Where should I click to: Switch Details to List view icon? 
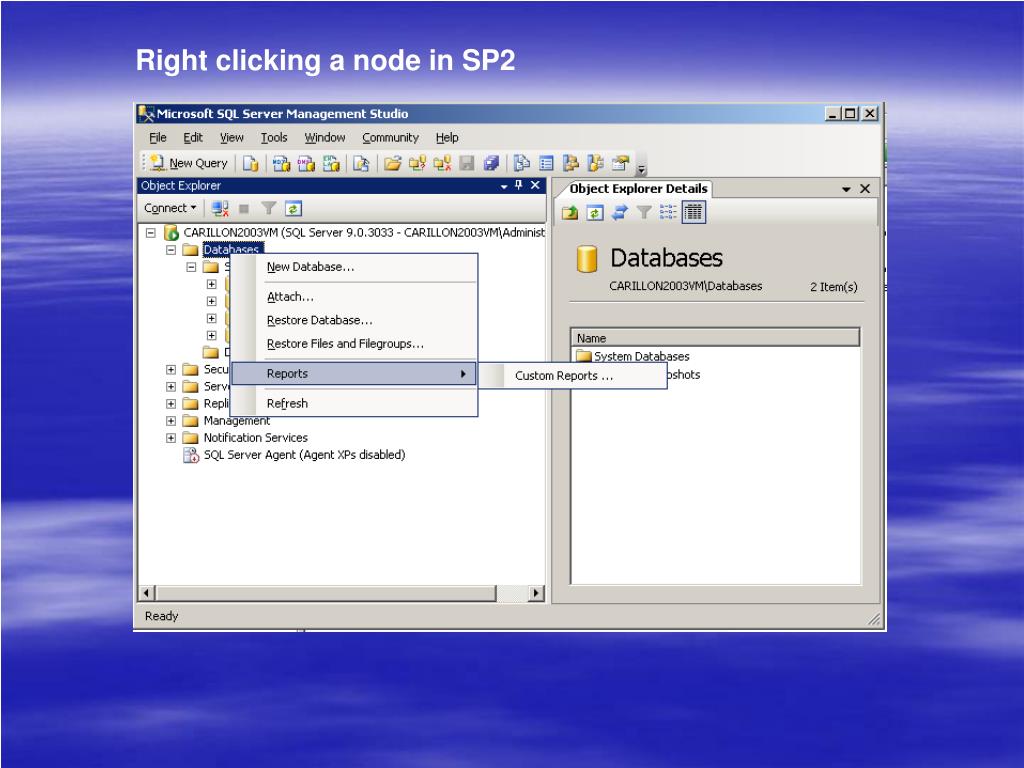click(668, 212)
